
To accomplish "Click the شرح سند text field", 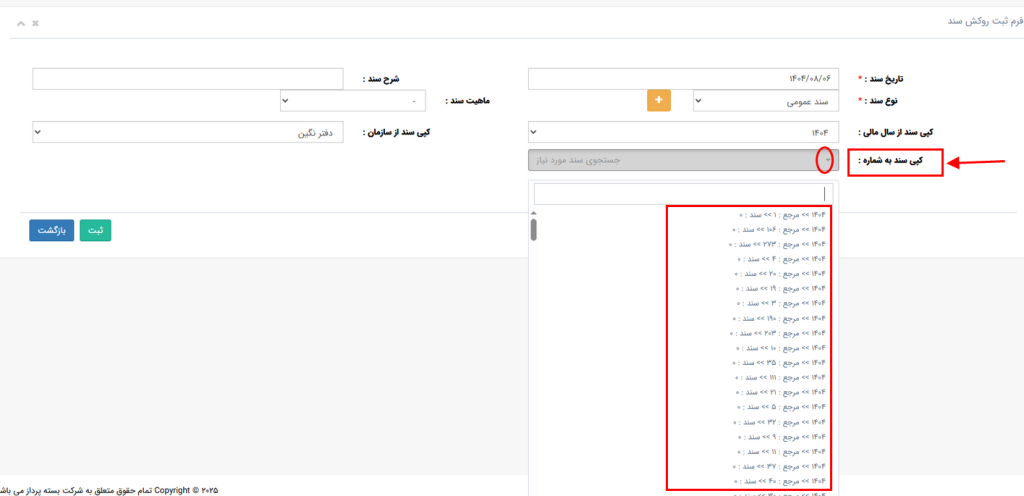I will coord(189,78).
